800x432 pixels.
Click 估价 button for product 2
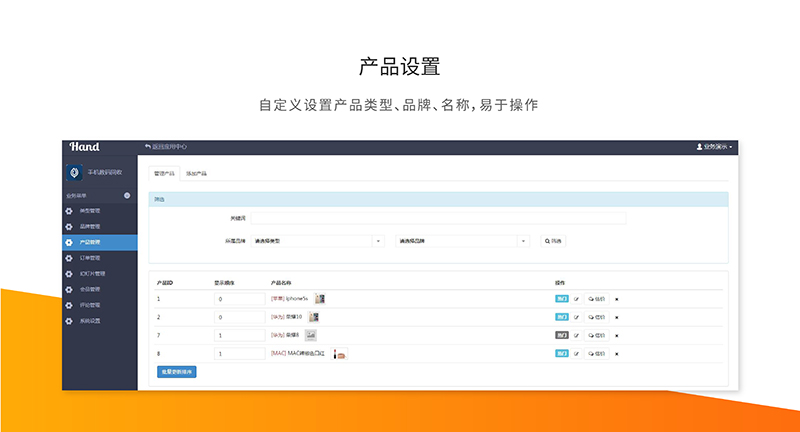click(x=596, y=317)
